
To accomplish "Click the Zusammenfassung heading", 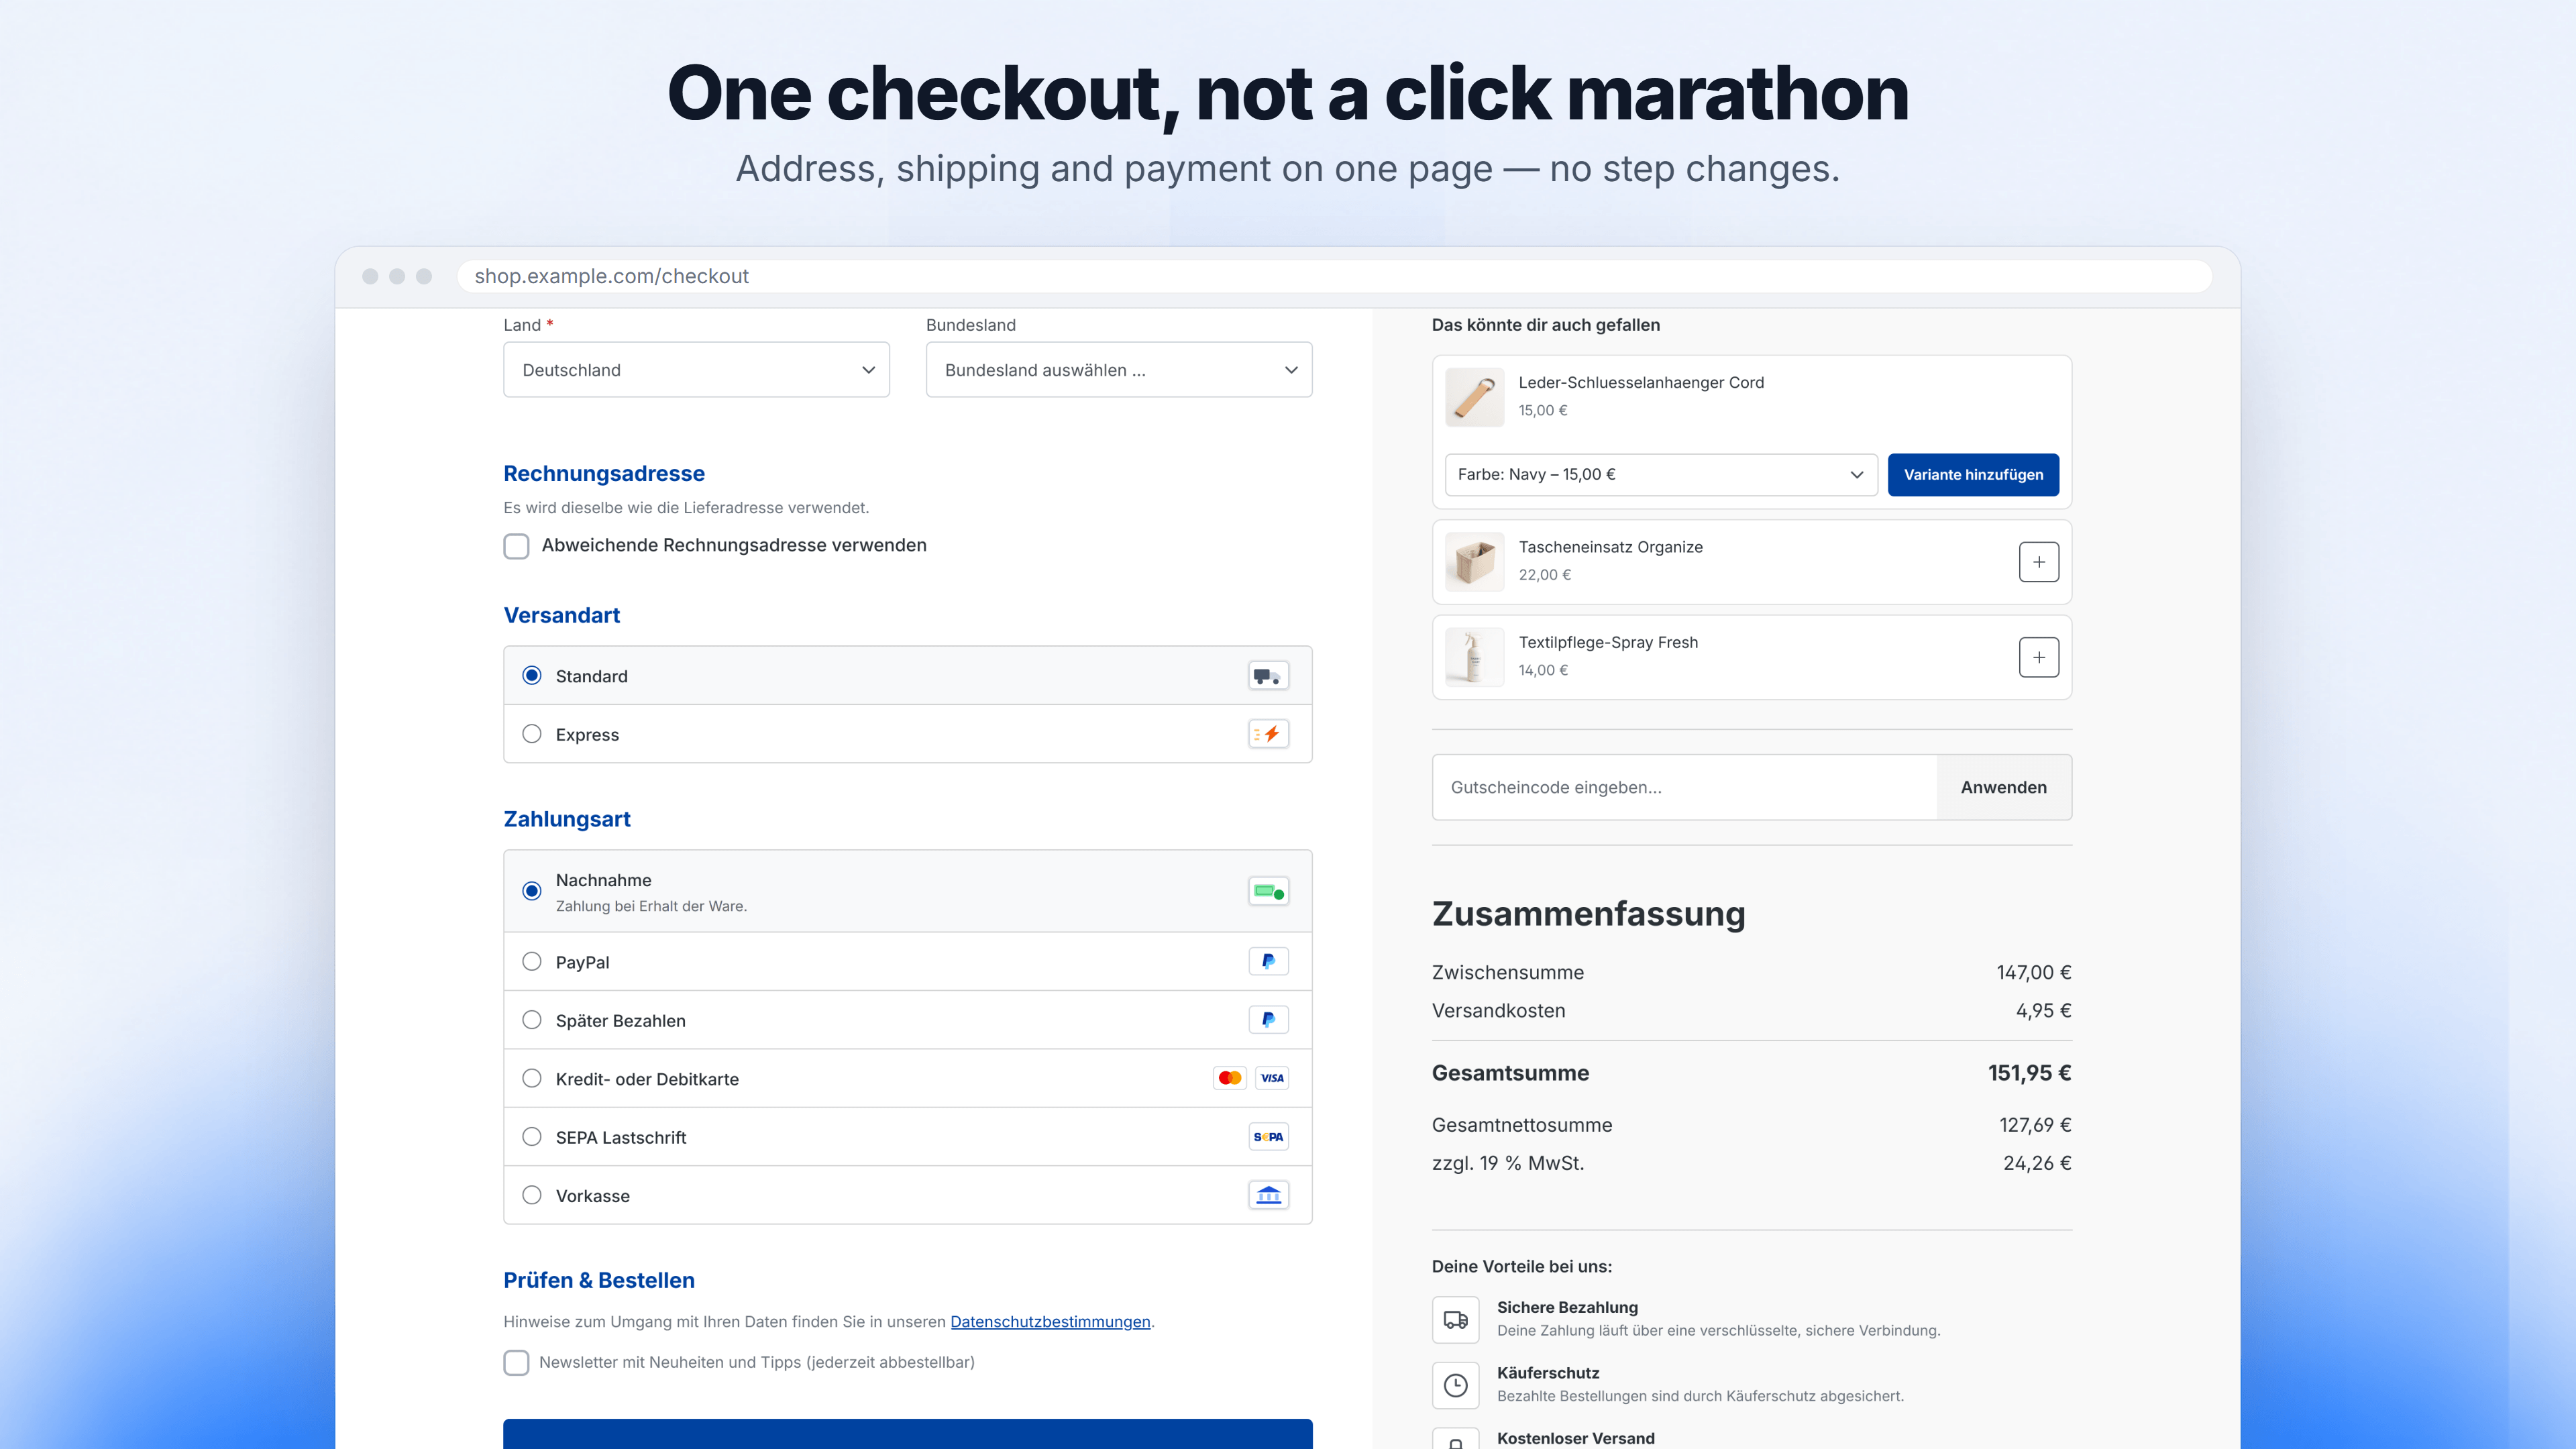I will [x=1588, y=914].
